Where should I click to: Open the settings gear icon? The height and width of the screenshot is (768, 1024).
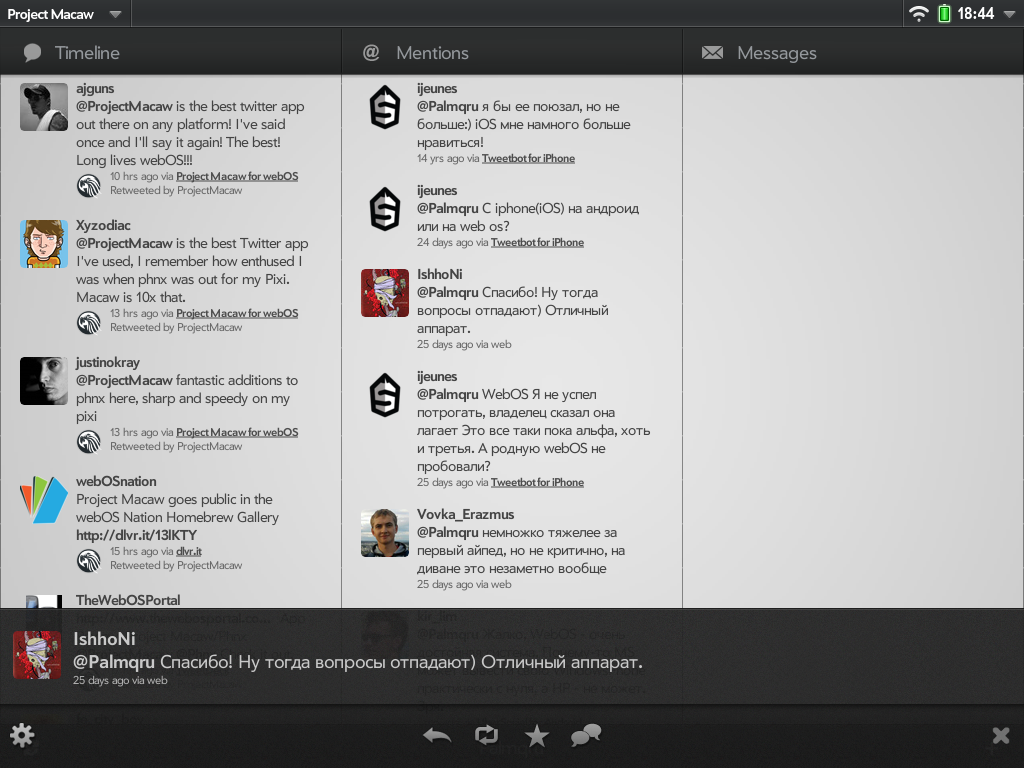point(22,737)
